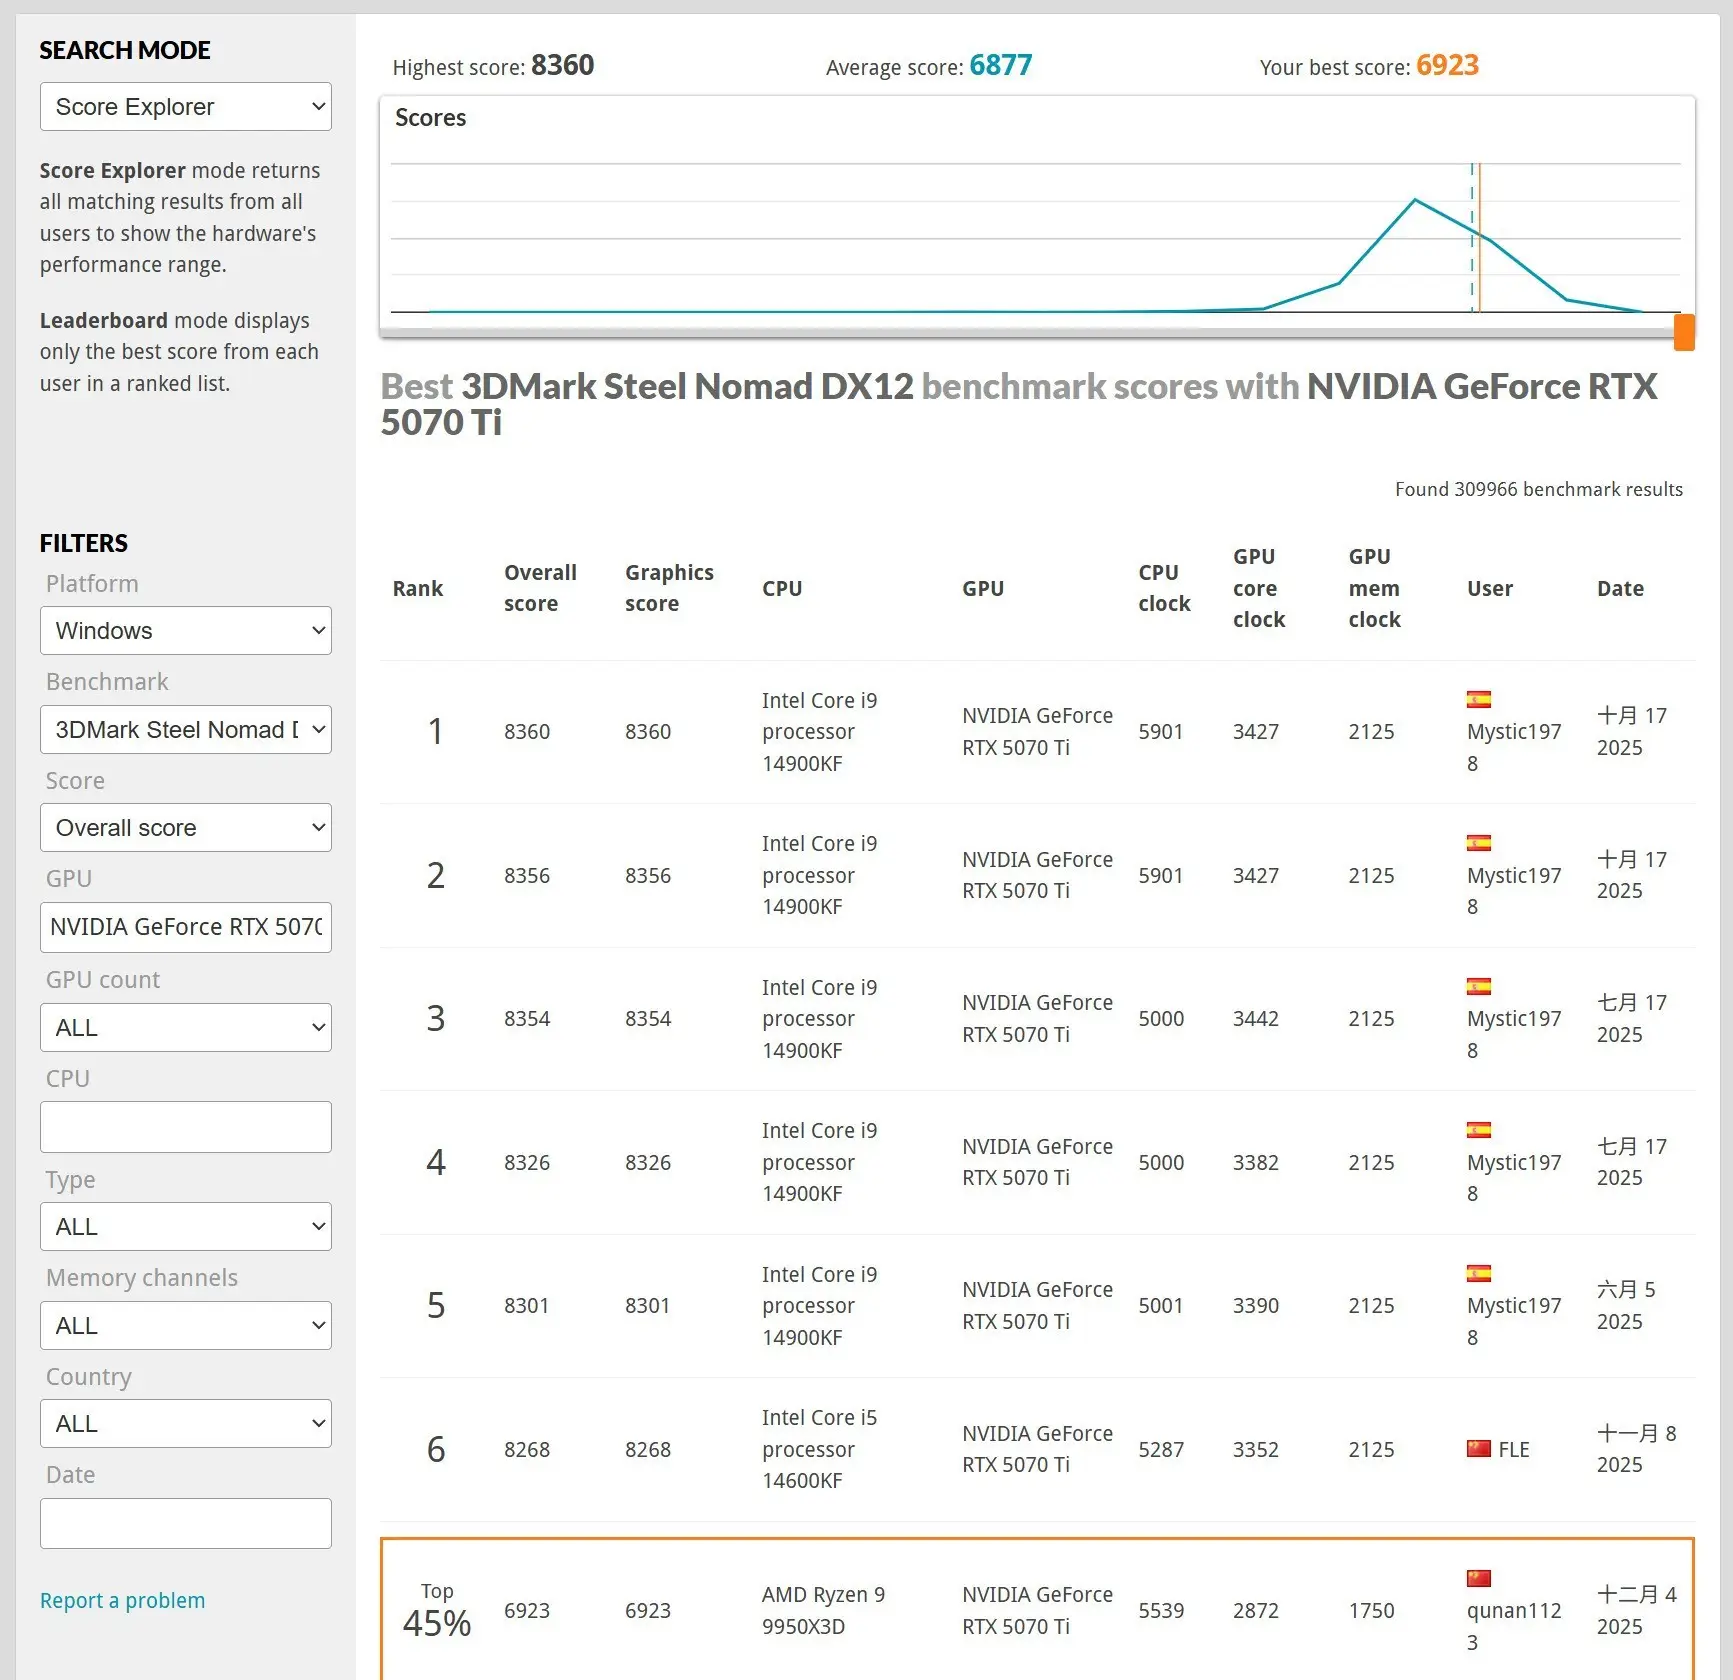The image size is (1733, 1680).
Task: Click the Graphics score column header
Action: [669, 588]
